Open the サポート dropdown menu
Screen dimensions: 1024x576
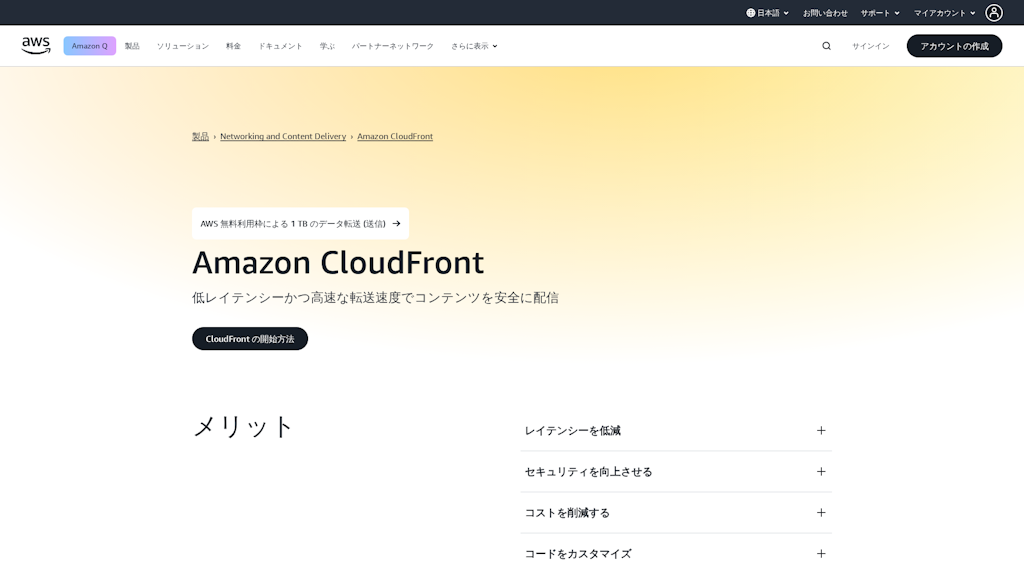(880, 13)
